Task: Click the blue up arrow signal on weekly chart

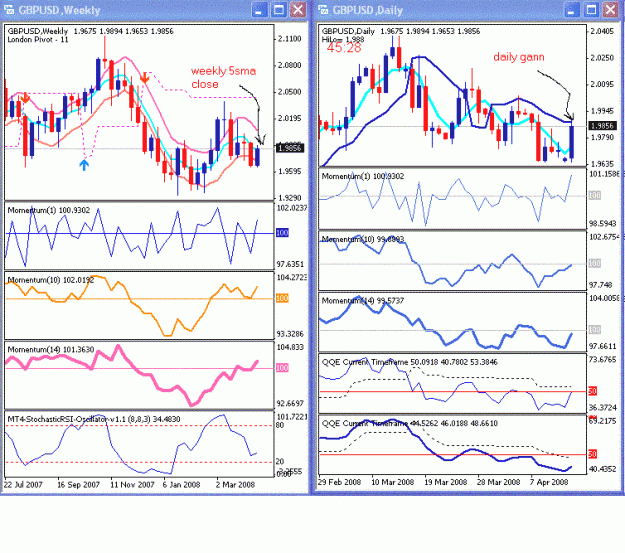Action: pyautogui.click(x=84, y=165)
